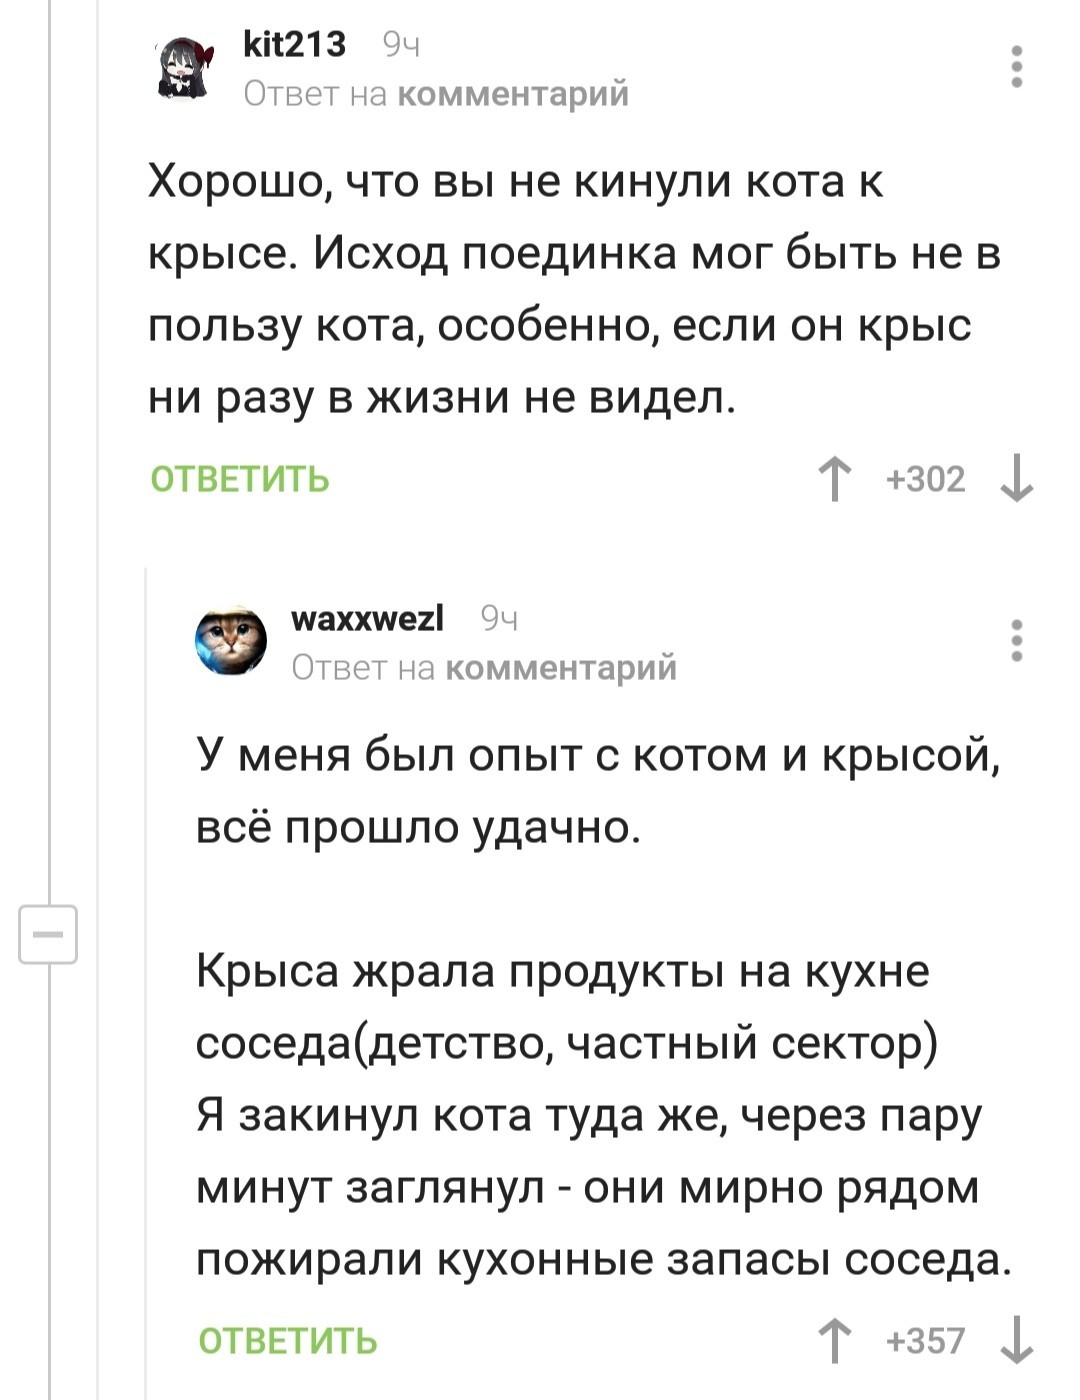Click the +302 rating score
Screen dimensions: 1080x1400
[926, 480]
